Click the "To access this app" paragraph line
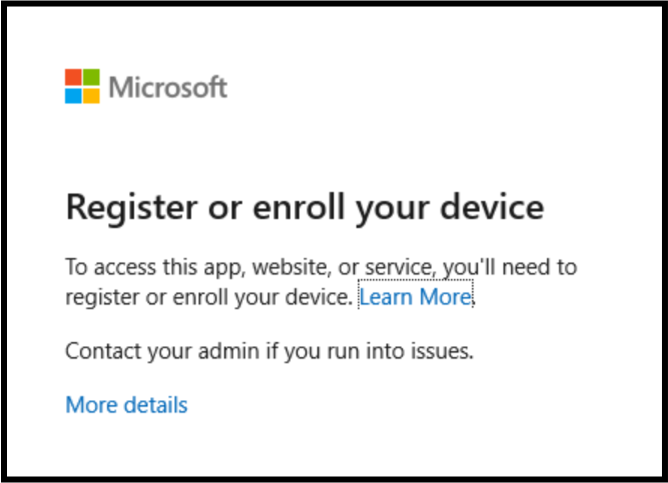The width and height of the screenshot is (668, 483). pyautogui.click(x=320, y=268)
